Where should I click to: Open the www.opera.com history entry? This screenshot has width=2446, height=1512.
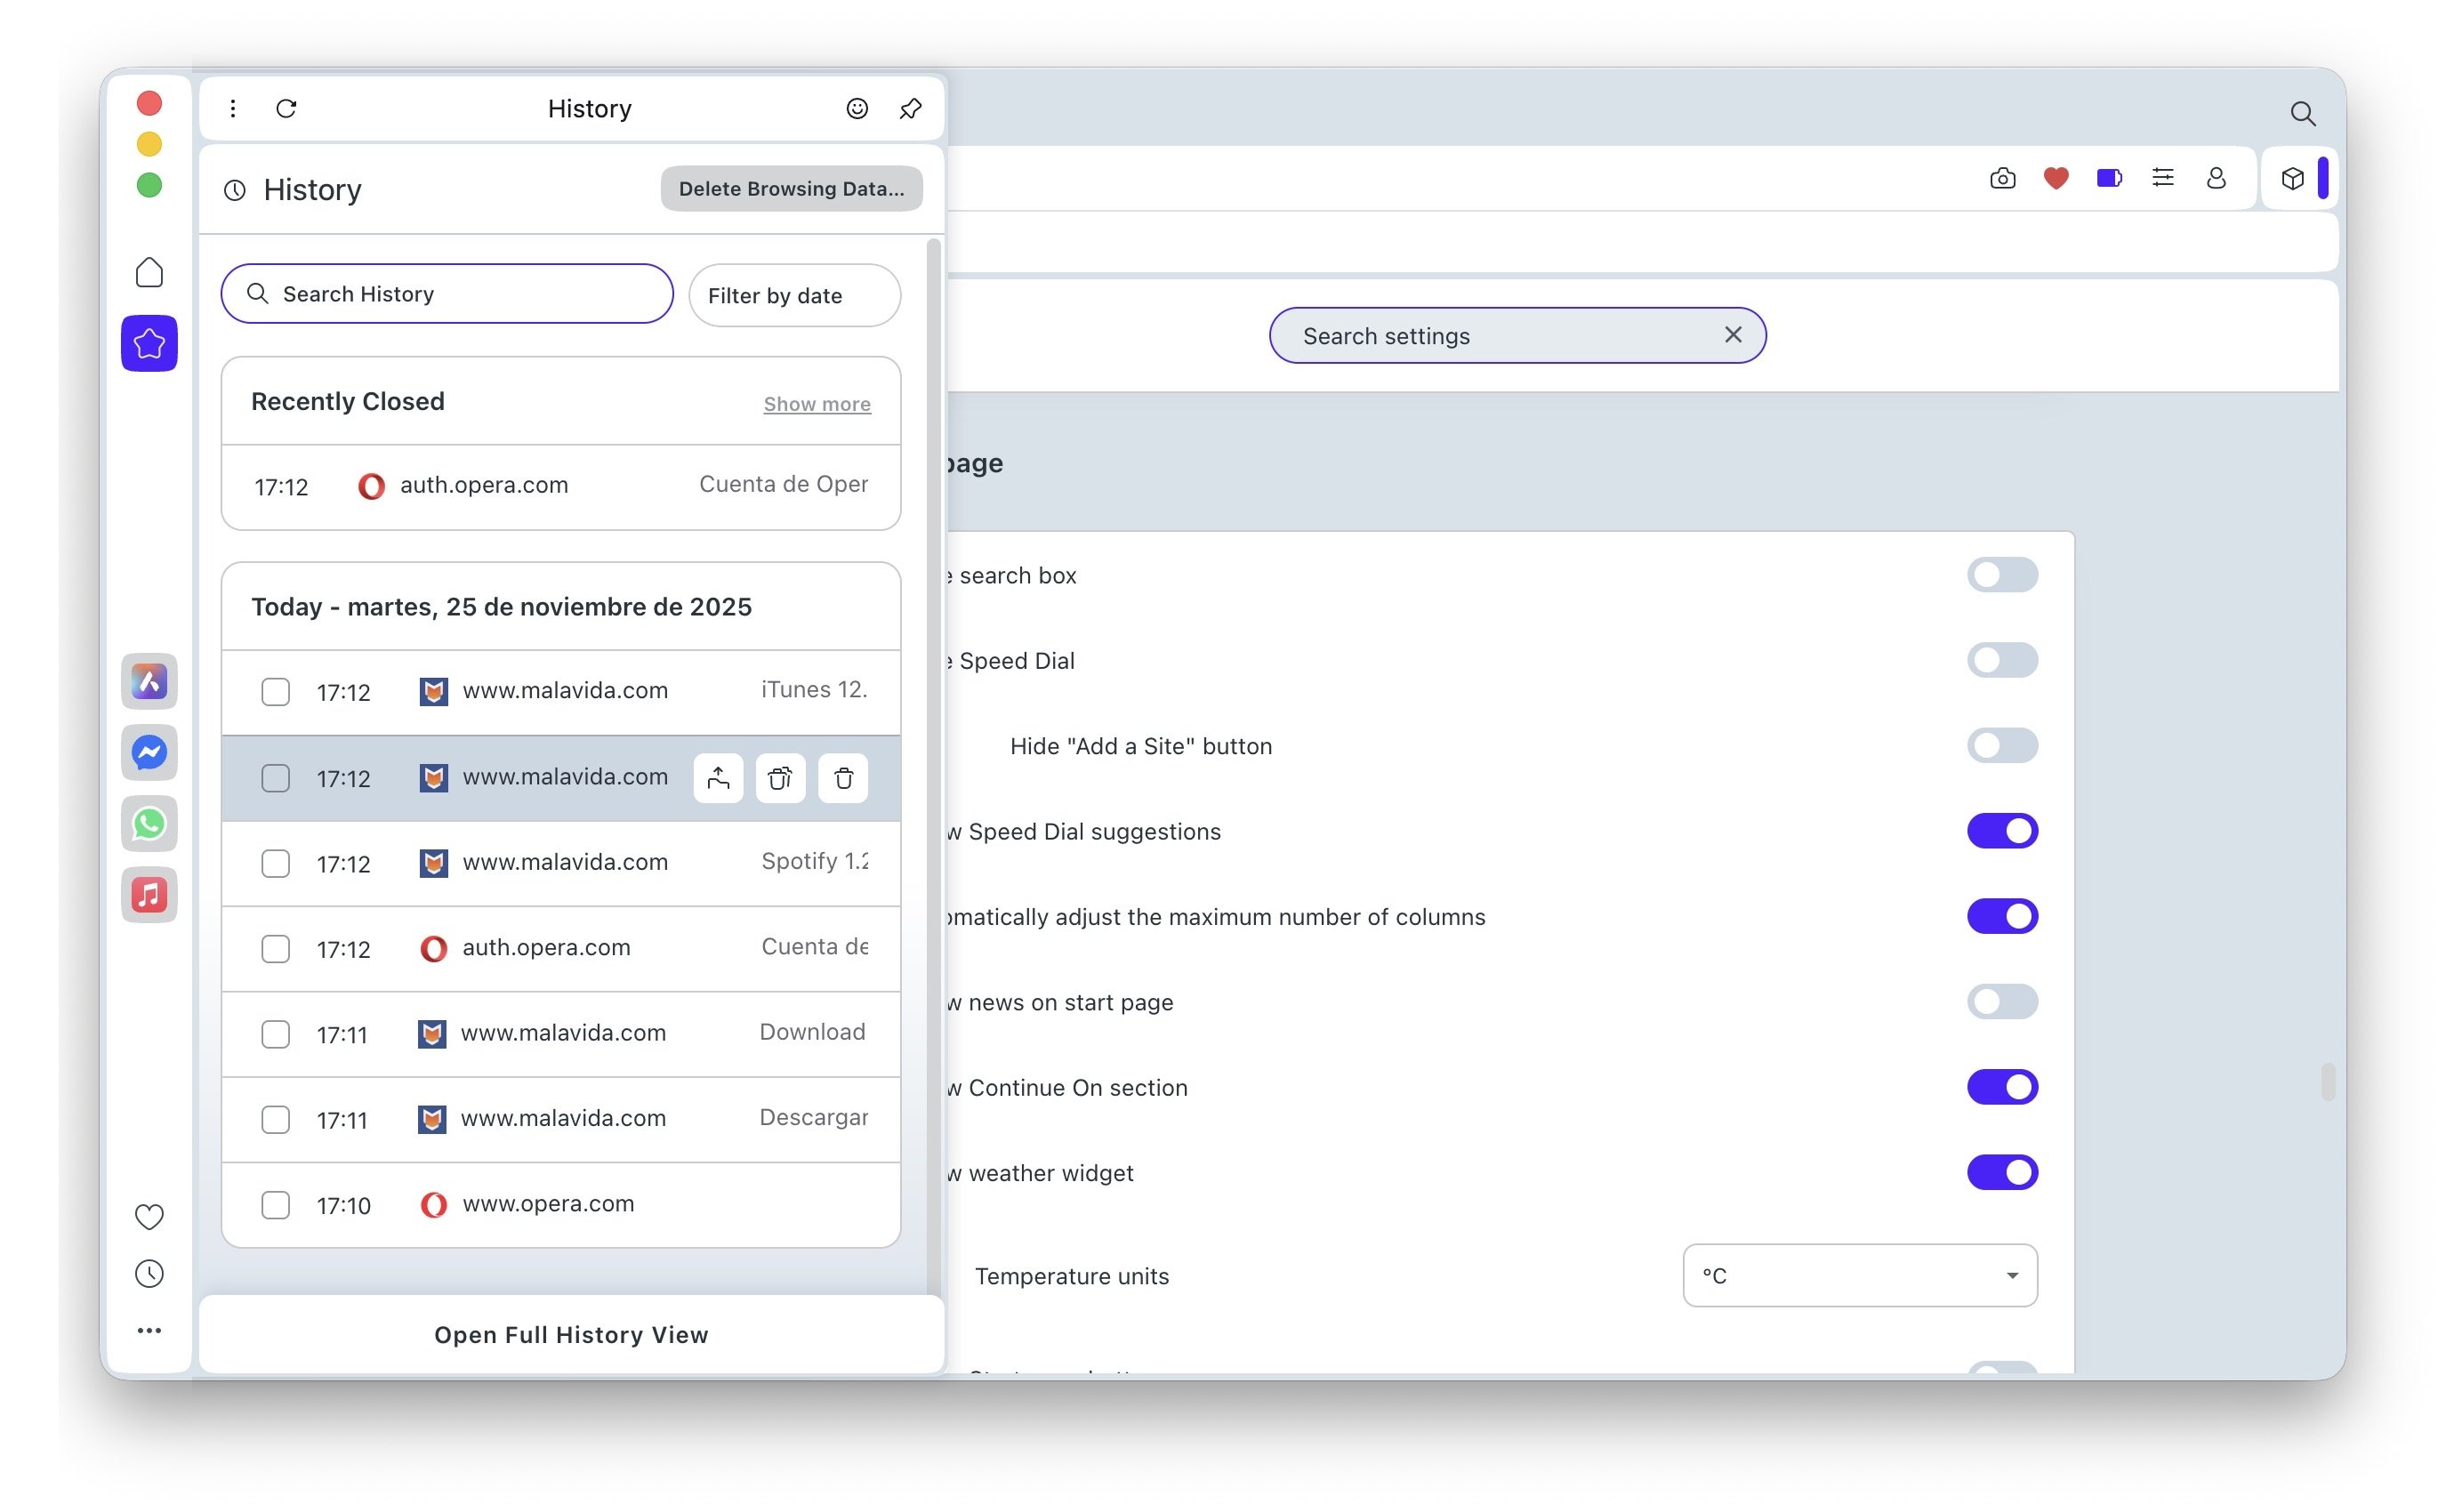point(548,1204)
